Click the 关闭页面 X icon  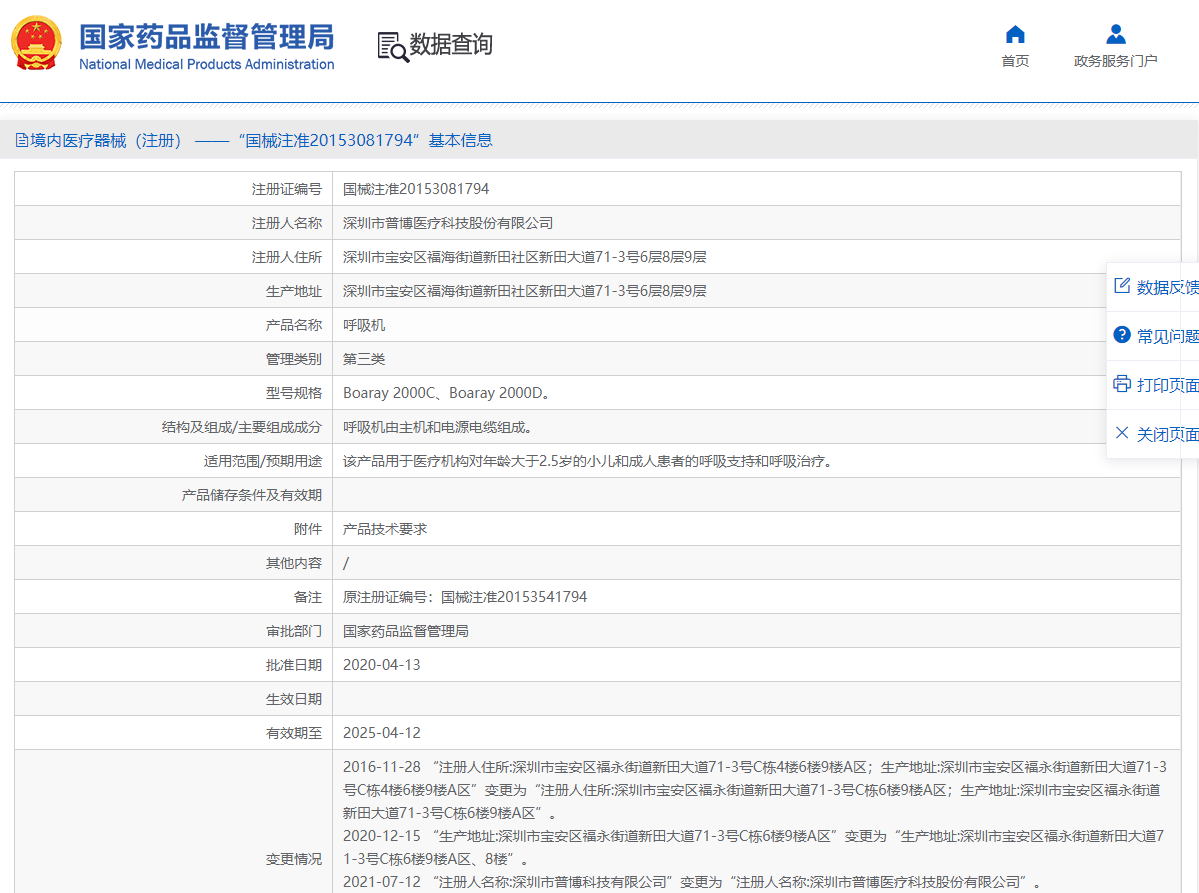(x=1122, y=433)
